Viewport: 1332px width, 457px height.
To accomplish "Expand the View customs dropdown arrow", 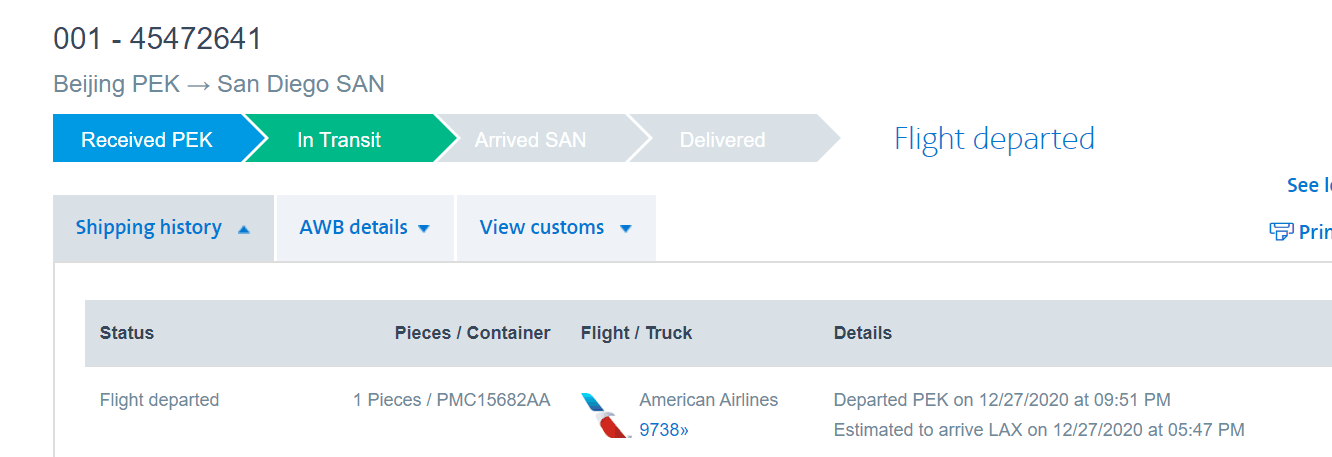I will pos(626,229).
